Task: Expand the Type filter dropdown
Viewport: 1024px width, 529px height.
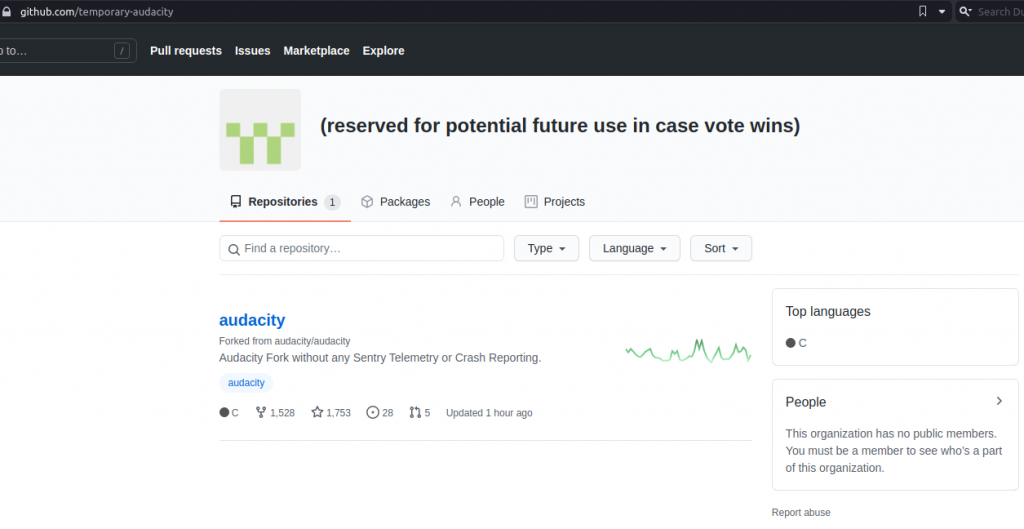Action: [546, 248]
